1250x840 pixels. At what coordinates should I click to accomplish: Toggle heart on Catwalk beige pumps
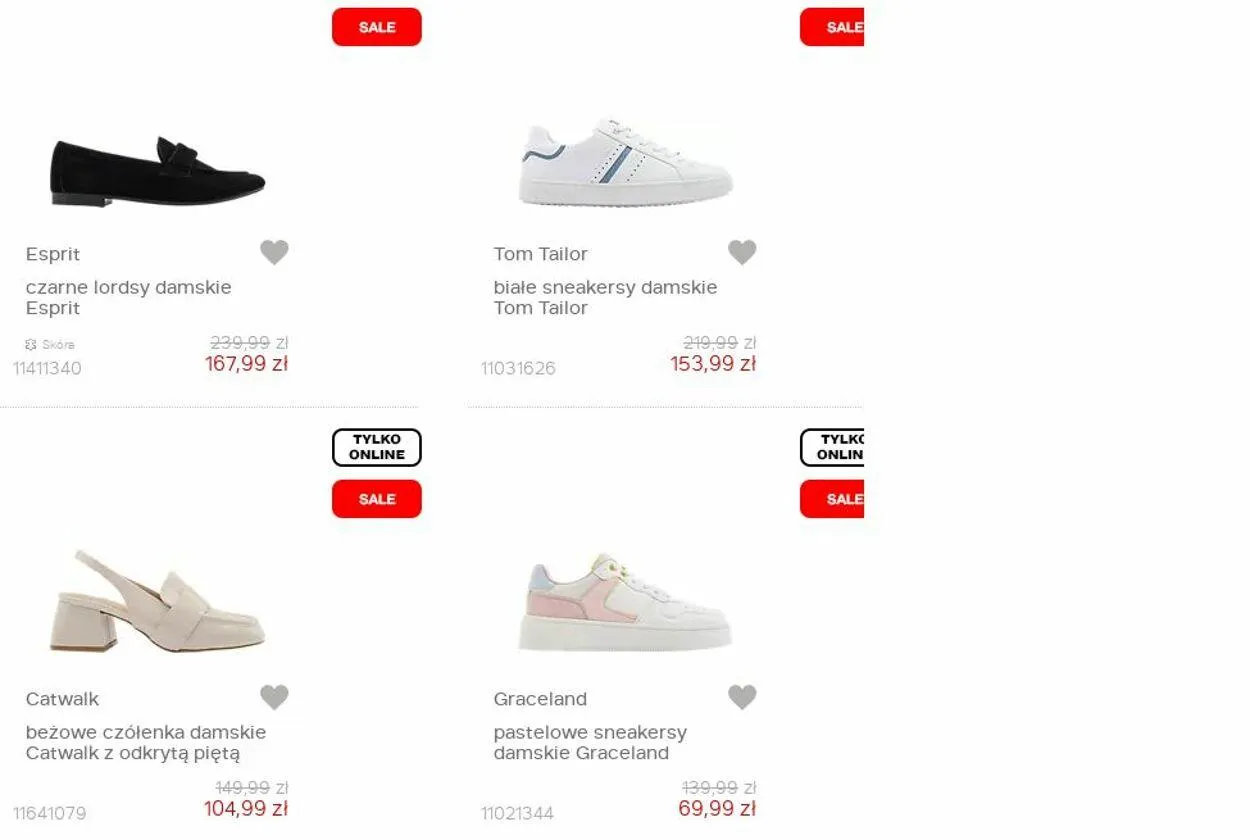tap(274, 697)
